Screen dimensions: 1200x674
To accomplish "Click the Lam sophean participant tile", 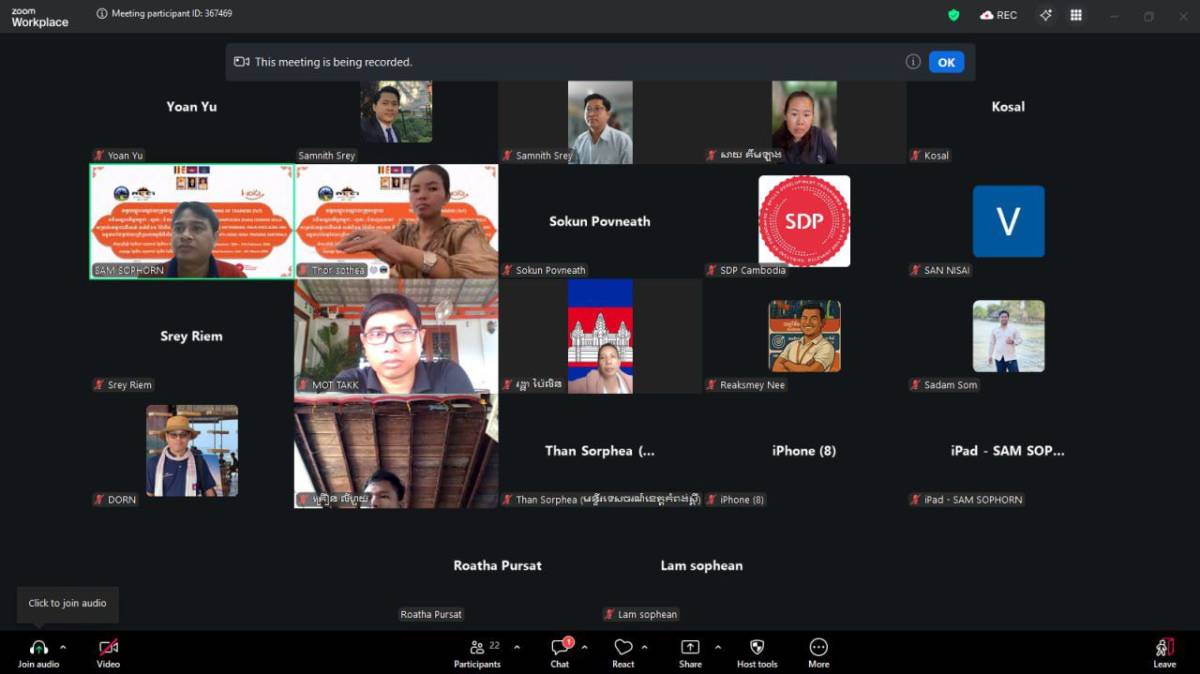I will (702, 565).
